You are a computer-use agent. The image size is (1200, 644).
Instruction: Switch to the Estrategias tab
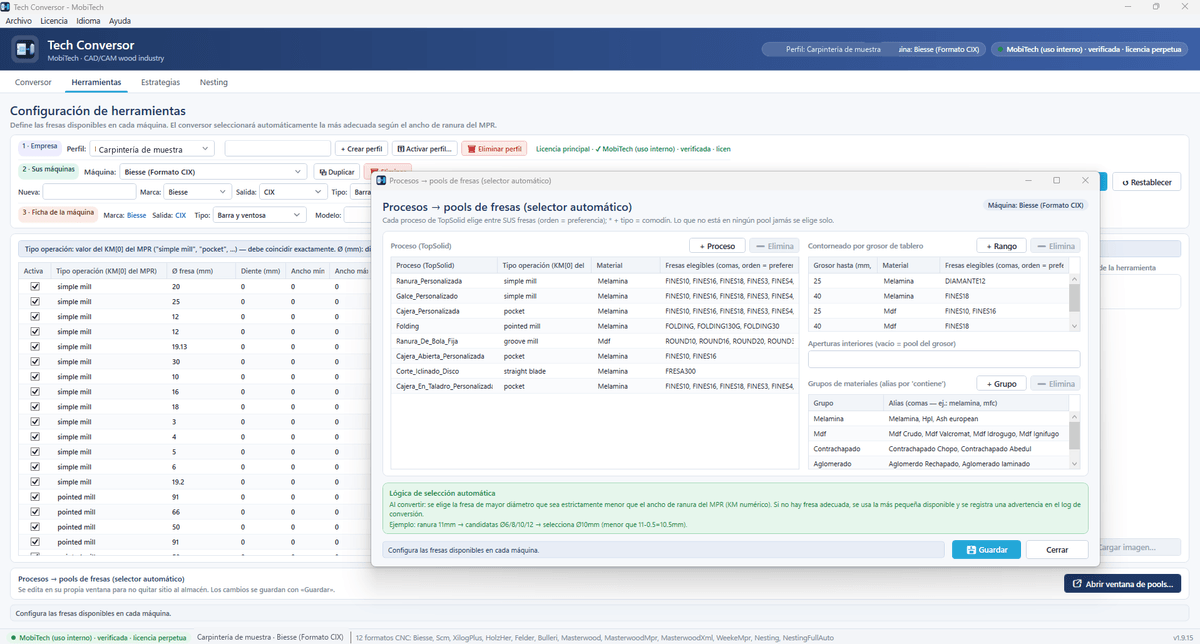click(161, 82)
